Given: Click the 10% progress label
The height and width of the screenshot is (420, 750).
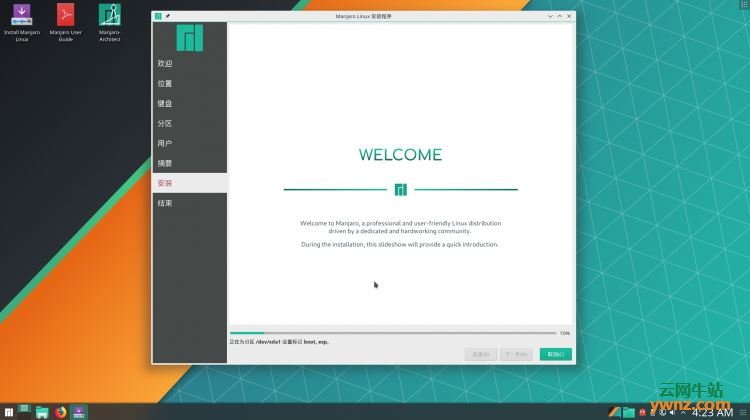Looking at the screenshot, I should [565, 333].
